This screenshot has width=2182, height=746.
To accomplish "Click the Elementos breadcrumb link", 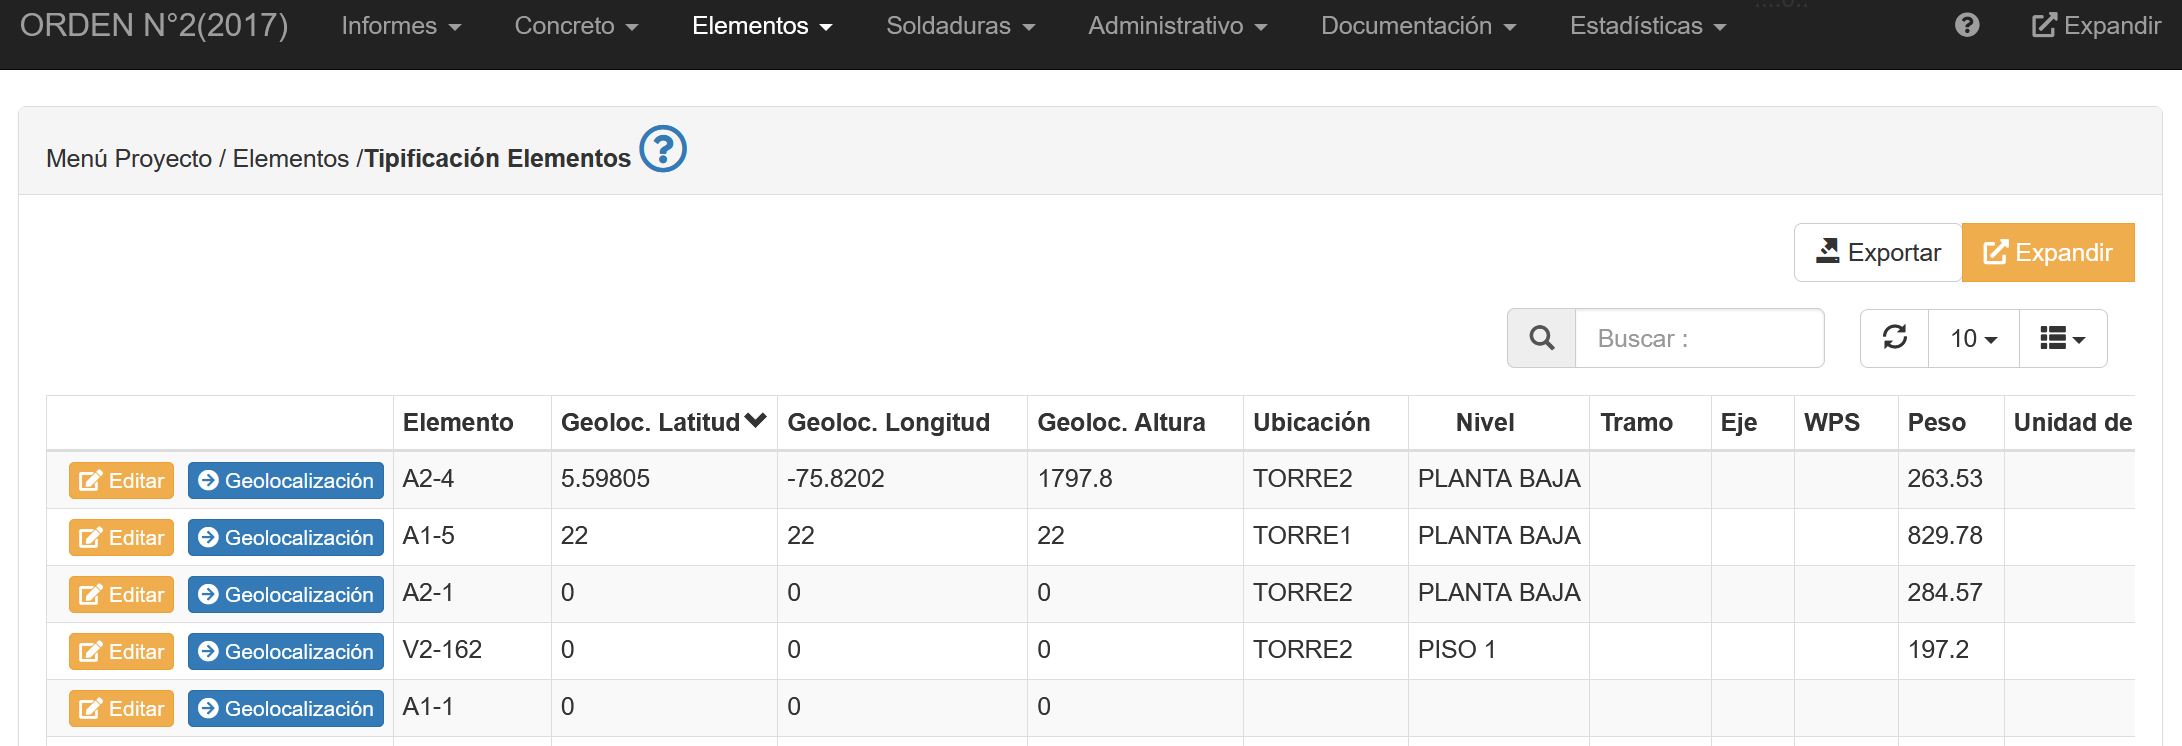I will coord(290,159).
